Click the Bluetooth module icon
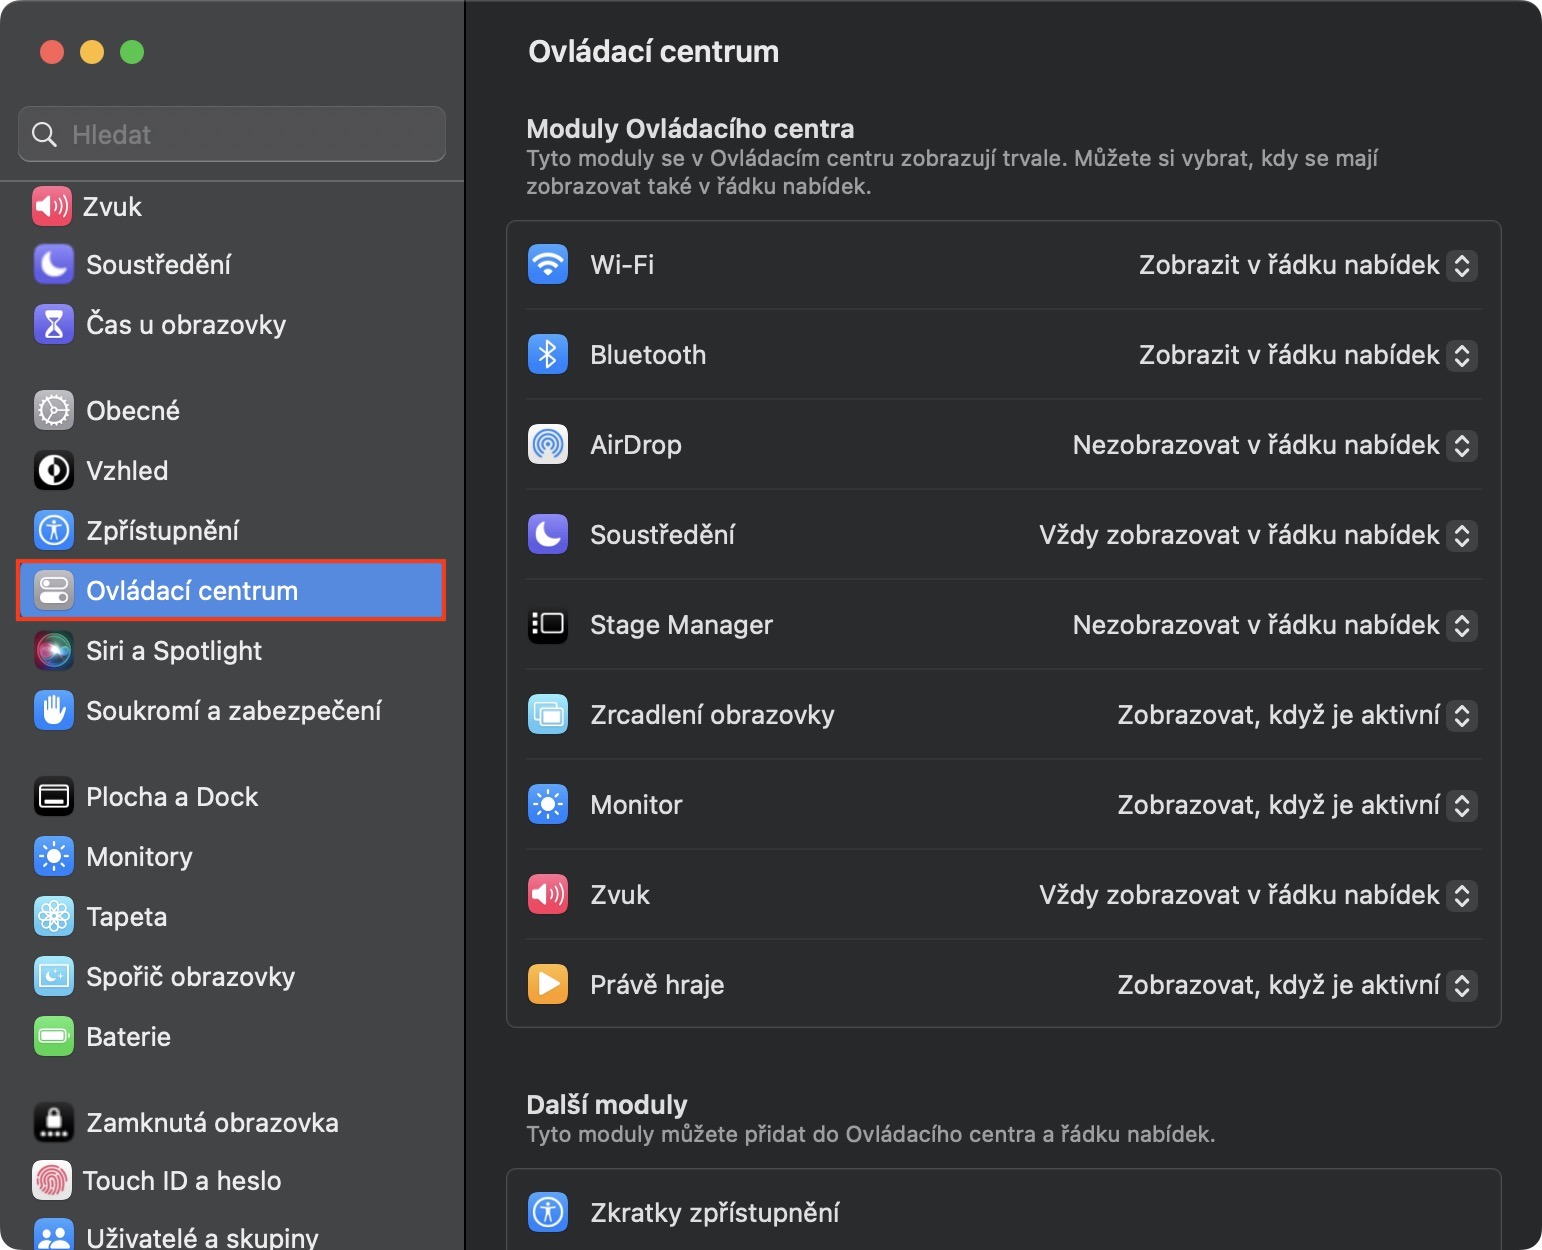The width and height of the screenshot is (1542, 1250). coord(548,355)
